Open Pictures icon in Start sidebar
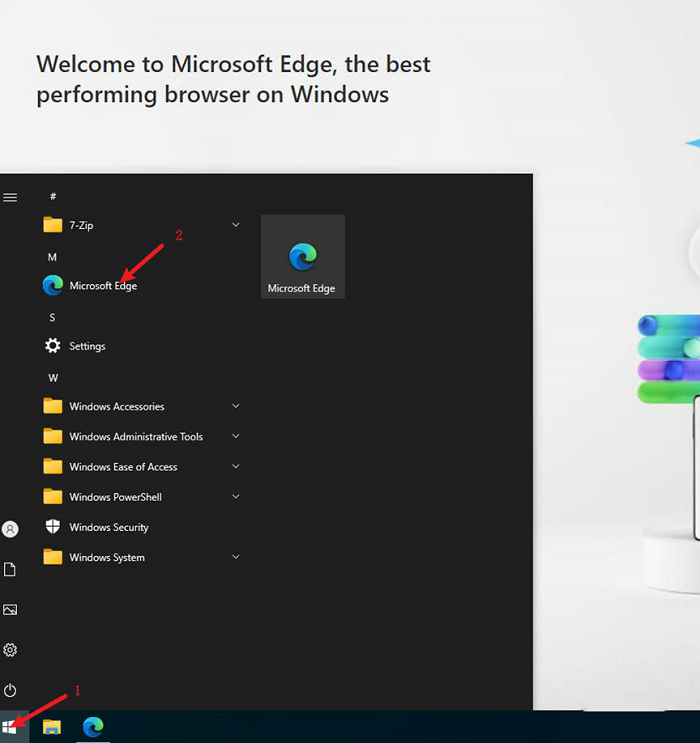 10,609
